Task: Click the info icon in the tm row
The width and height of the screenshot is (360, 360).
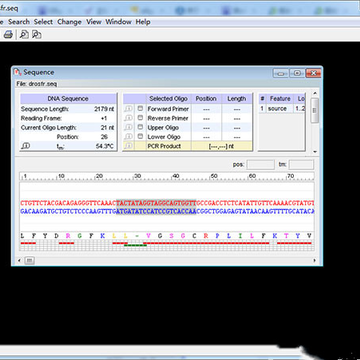Action: click(26, 146)
